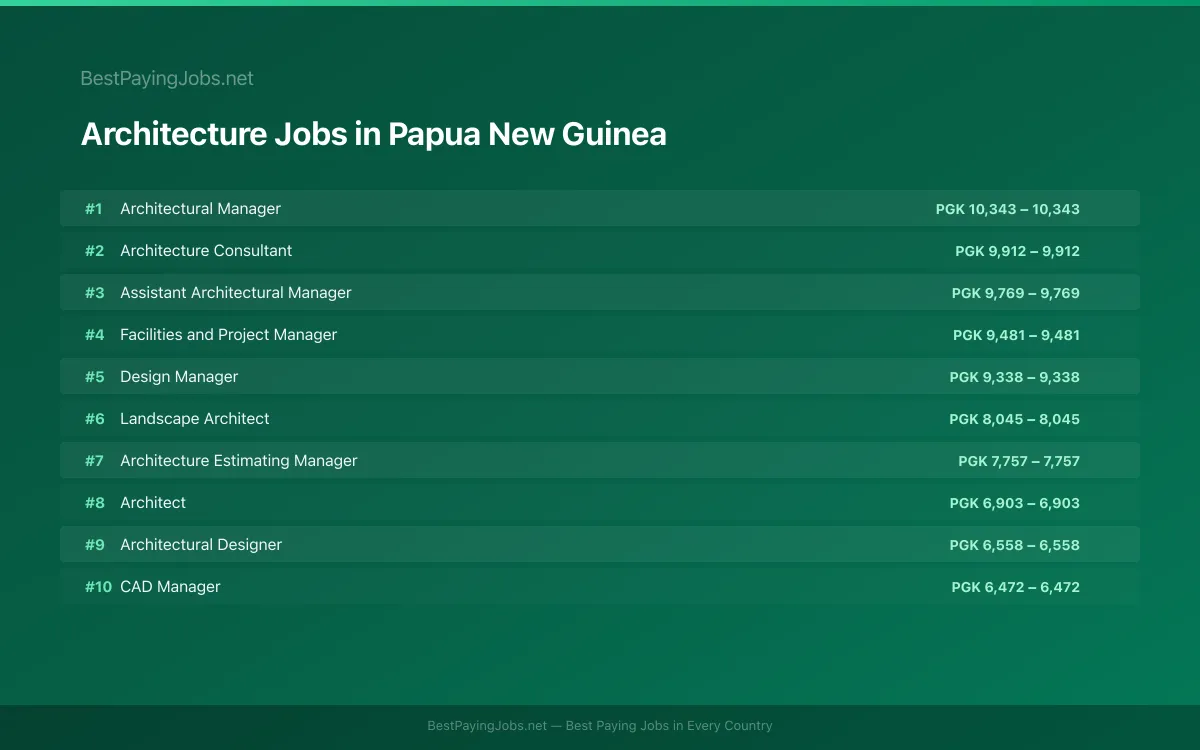The width and height of the screenshot is (1200, 750).
Task: Click the #8 rank number
Action: (94, 503)
